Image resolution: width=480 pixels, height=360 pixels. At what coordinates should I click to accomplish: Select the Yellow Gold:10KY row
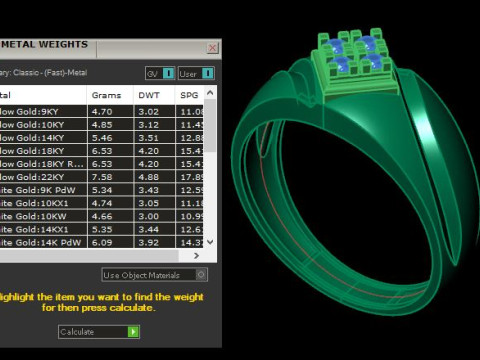102,125
